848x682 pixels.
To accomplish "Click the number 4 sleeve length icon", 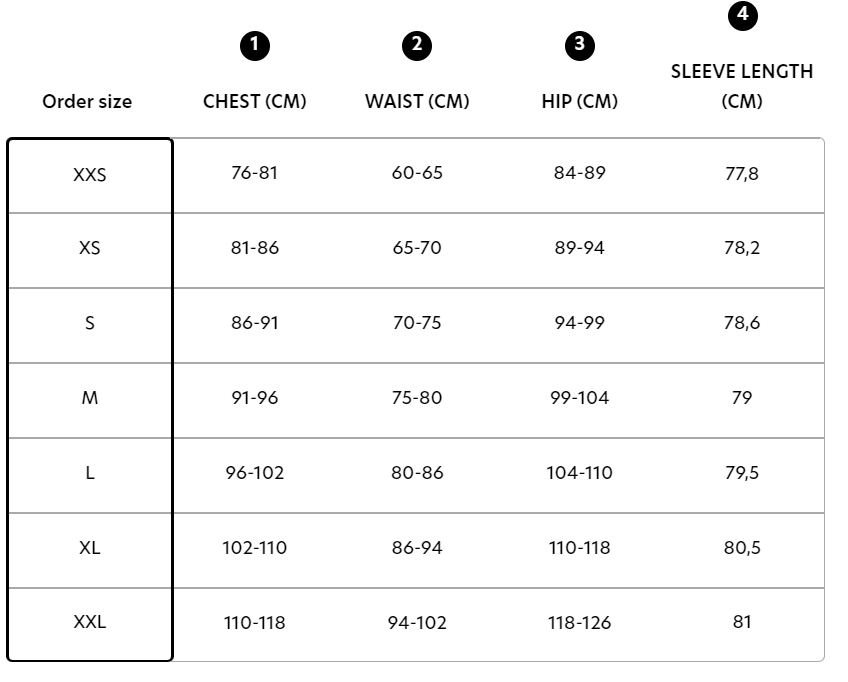I will tap(743, 16).
